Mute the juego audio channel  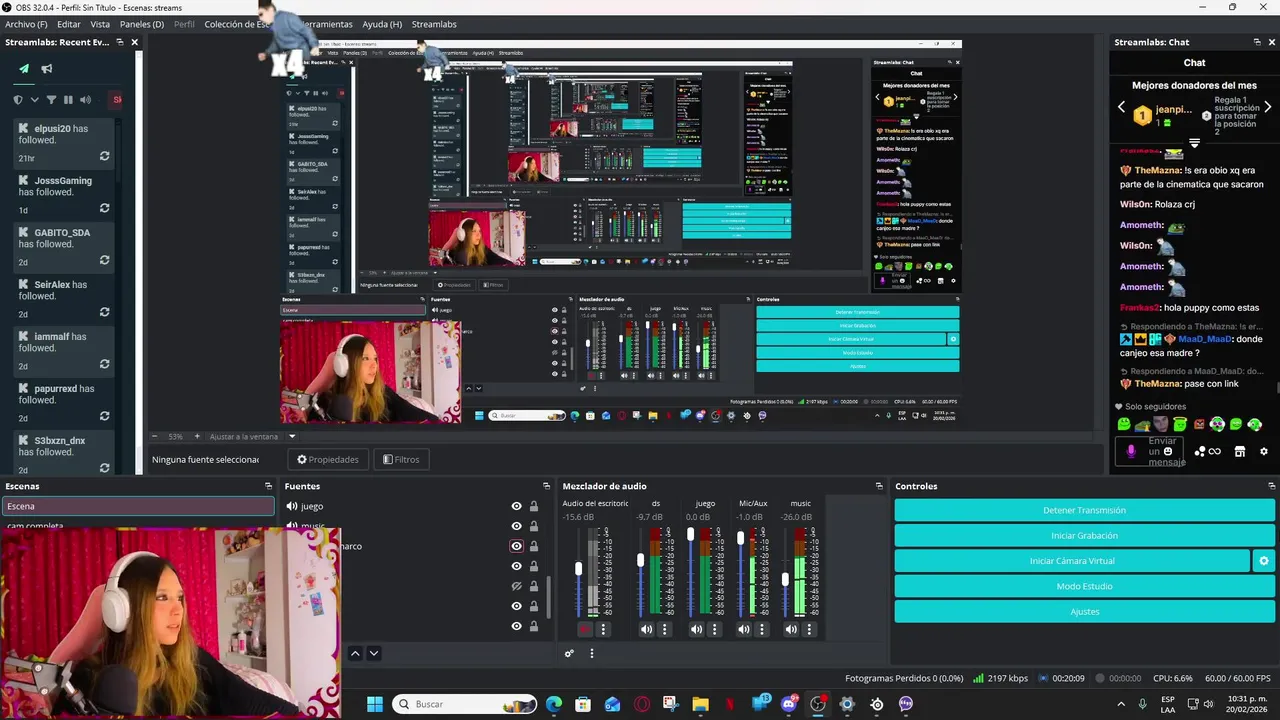[696, 629]
